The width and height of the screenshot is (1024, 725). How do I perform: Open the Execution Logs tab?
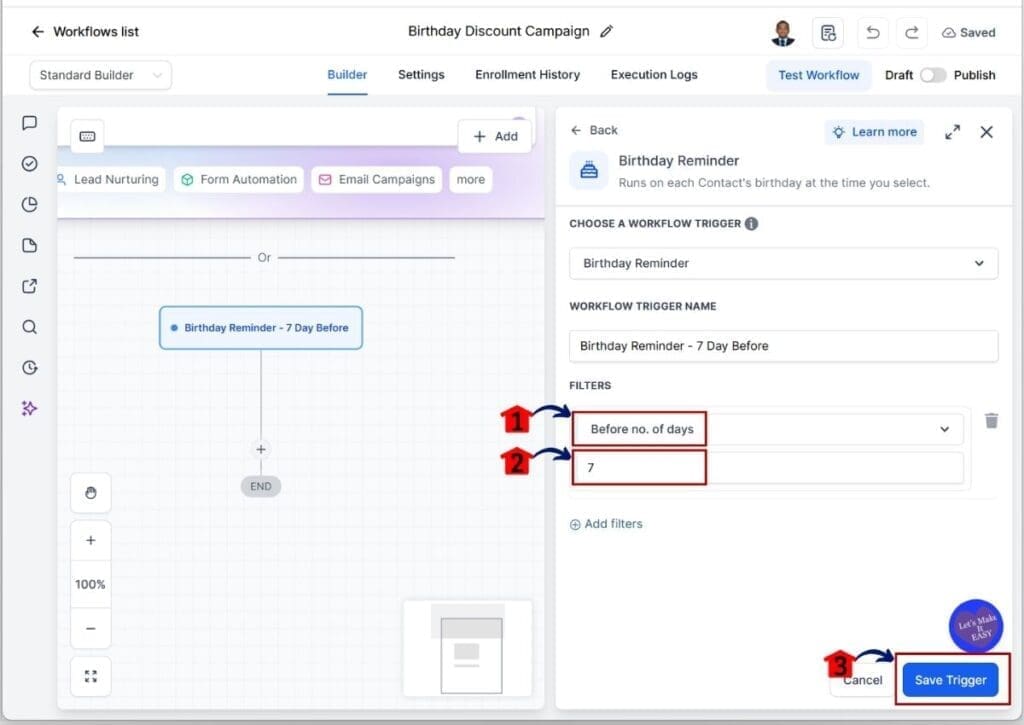pos(654,74)
